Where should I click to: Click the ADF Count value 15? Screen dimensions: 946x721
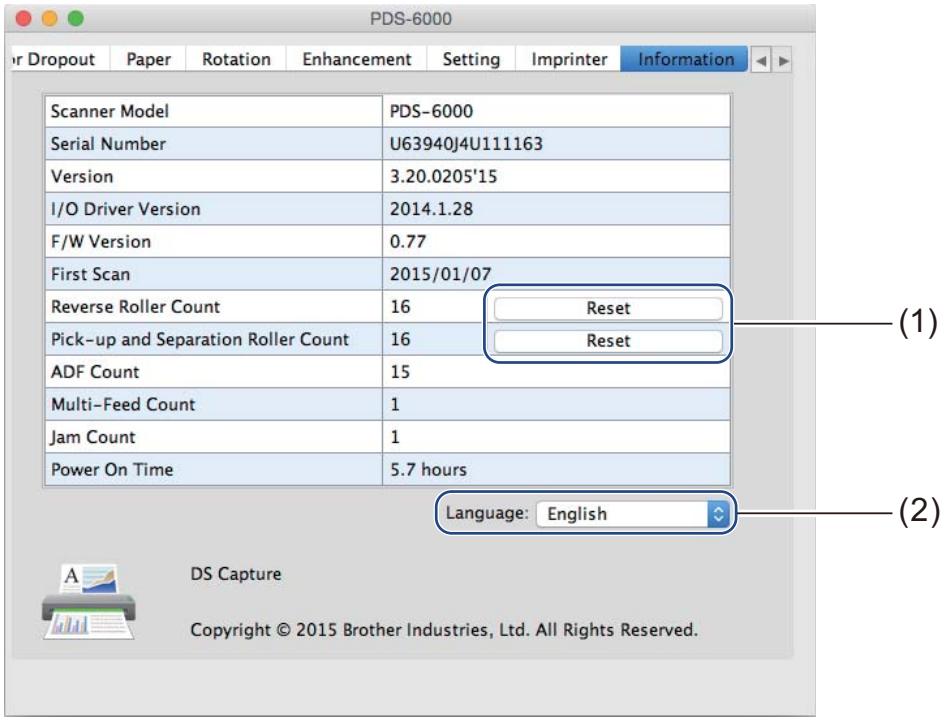(x=400, y=372)
